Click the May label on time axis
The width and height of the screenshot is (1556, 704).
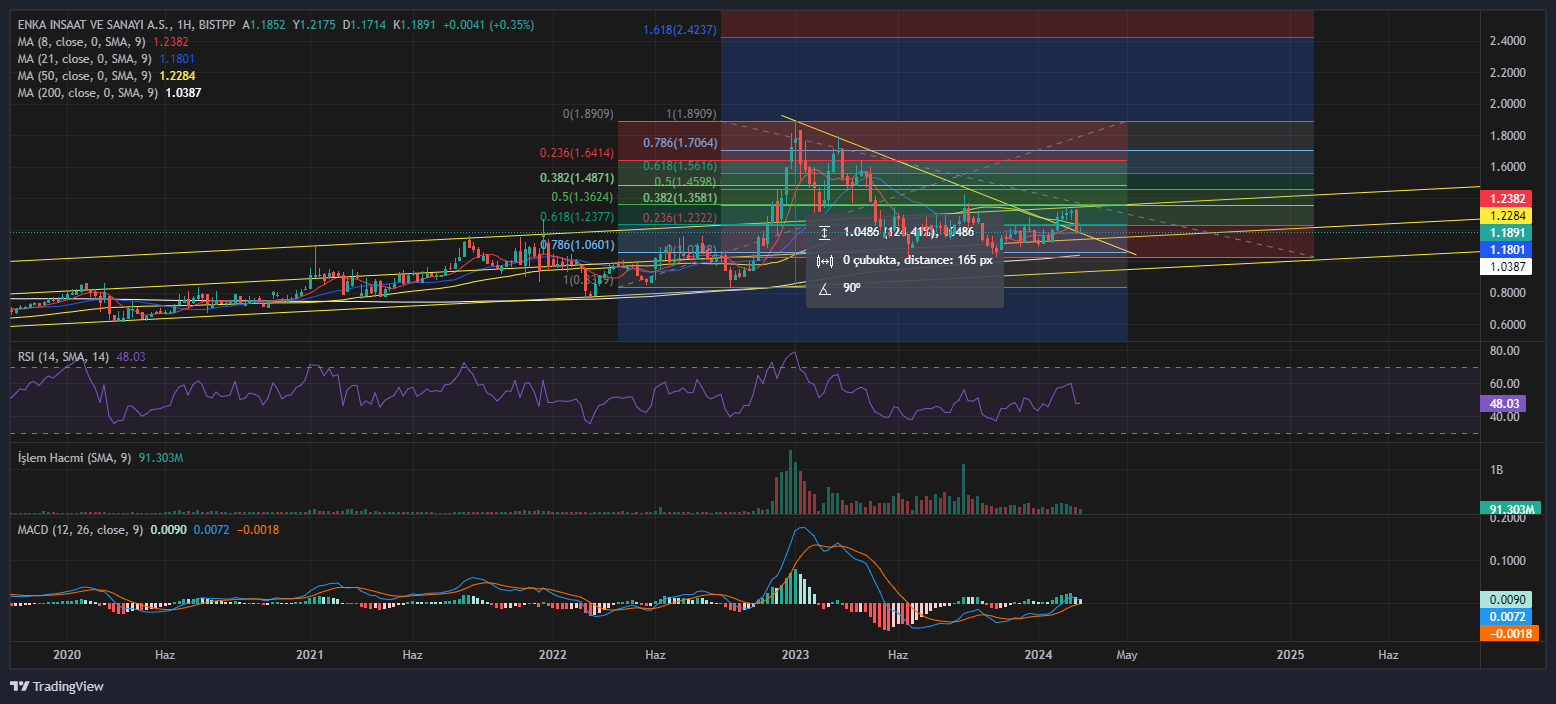pyautogui.click(x=1127, y=655)
